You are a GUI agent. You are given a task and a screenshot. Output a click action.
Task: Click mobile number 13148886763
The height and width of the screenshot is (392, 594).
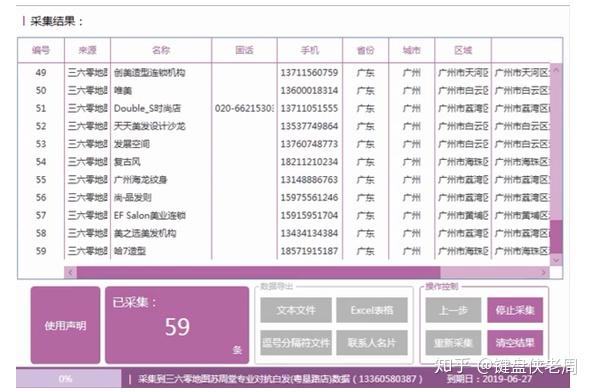(309, 179)
